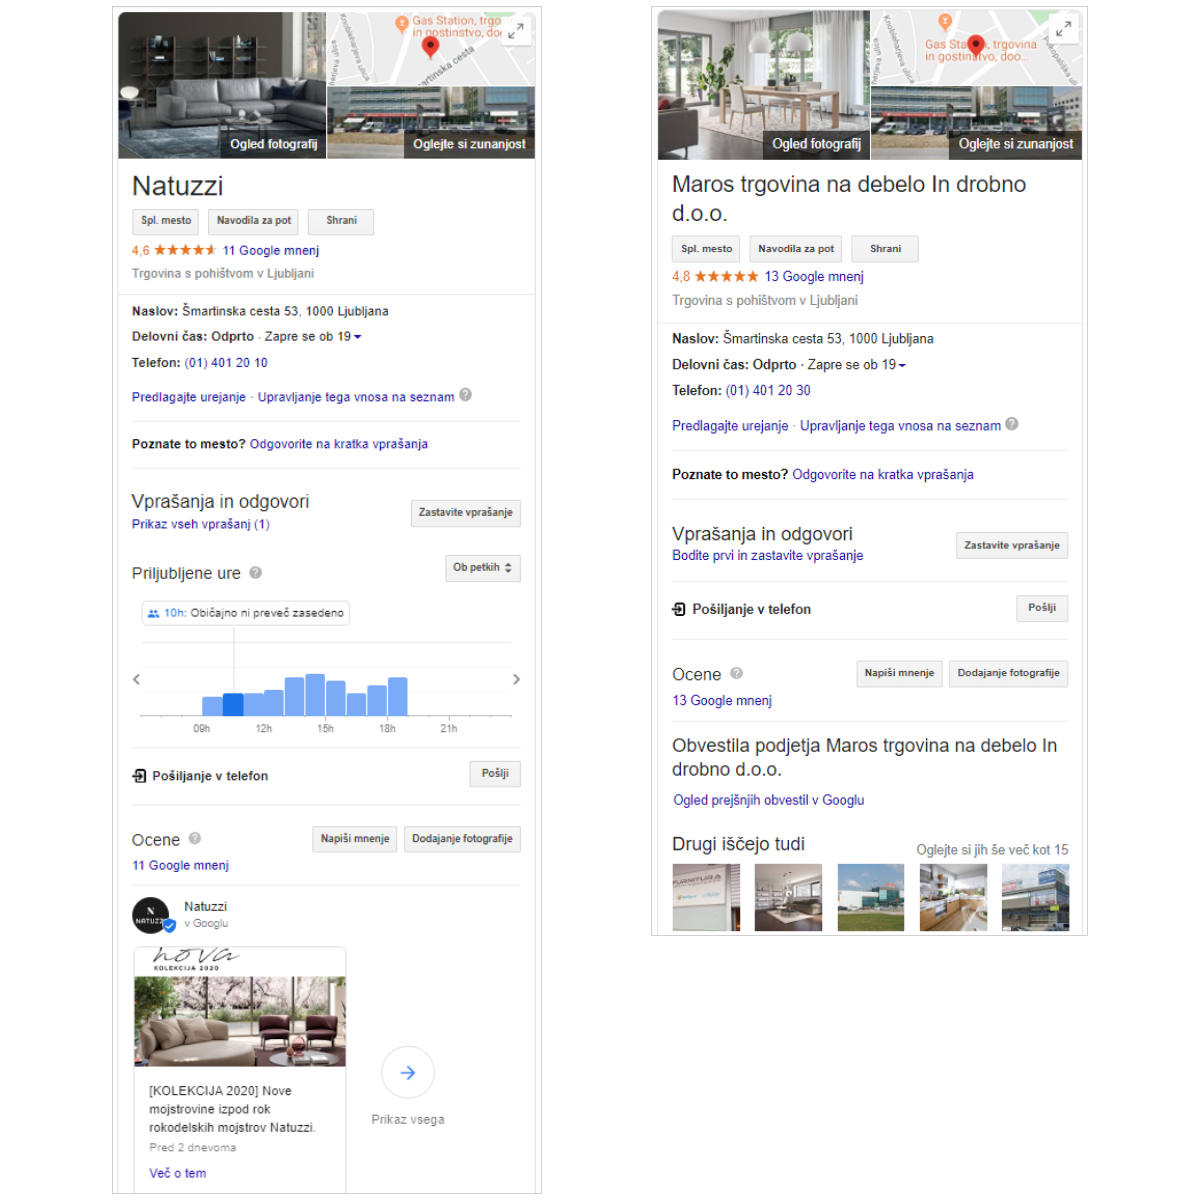The image size is (1200, 1200).
Task: Click next arrow on popular times chart
Action: pos(516,680)
